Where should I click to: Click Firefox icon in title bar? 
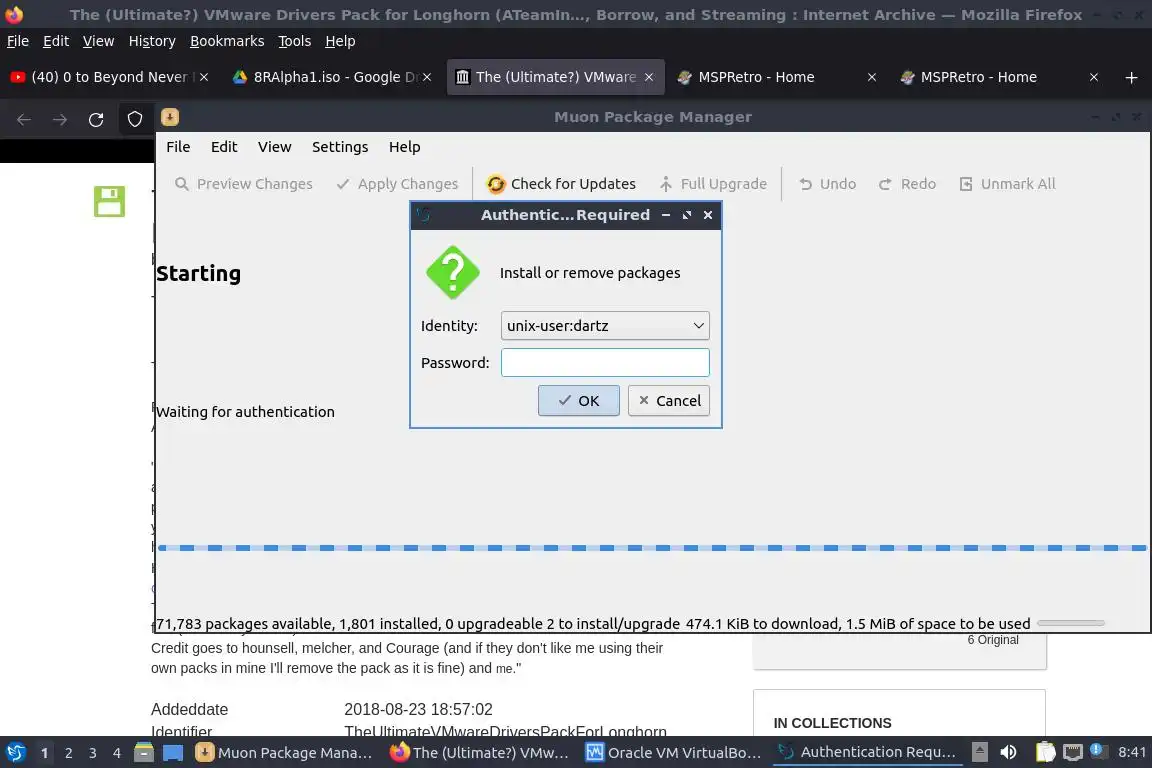(x=14, y=15)
